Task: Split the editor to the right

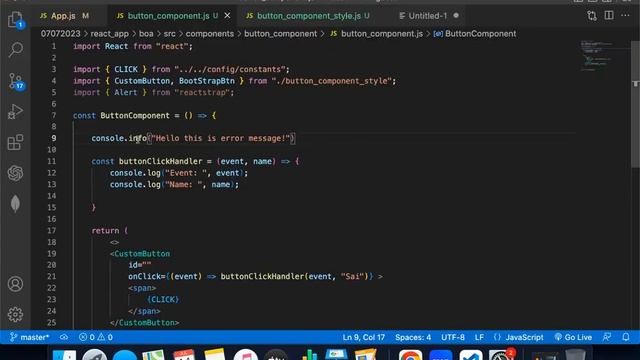Action: coord(609,16)
